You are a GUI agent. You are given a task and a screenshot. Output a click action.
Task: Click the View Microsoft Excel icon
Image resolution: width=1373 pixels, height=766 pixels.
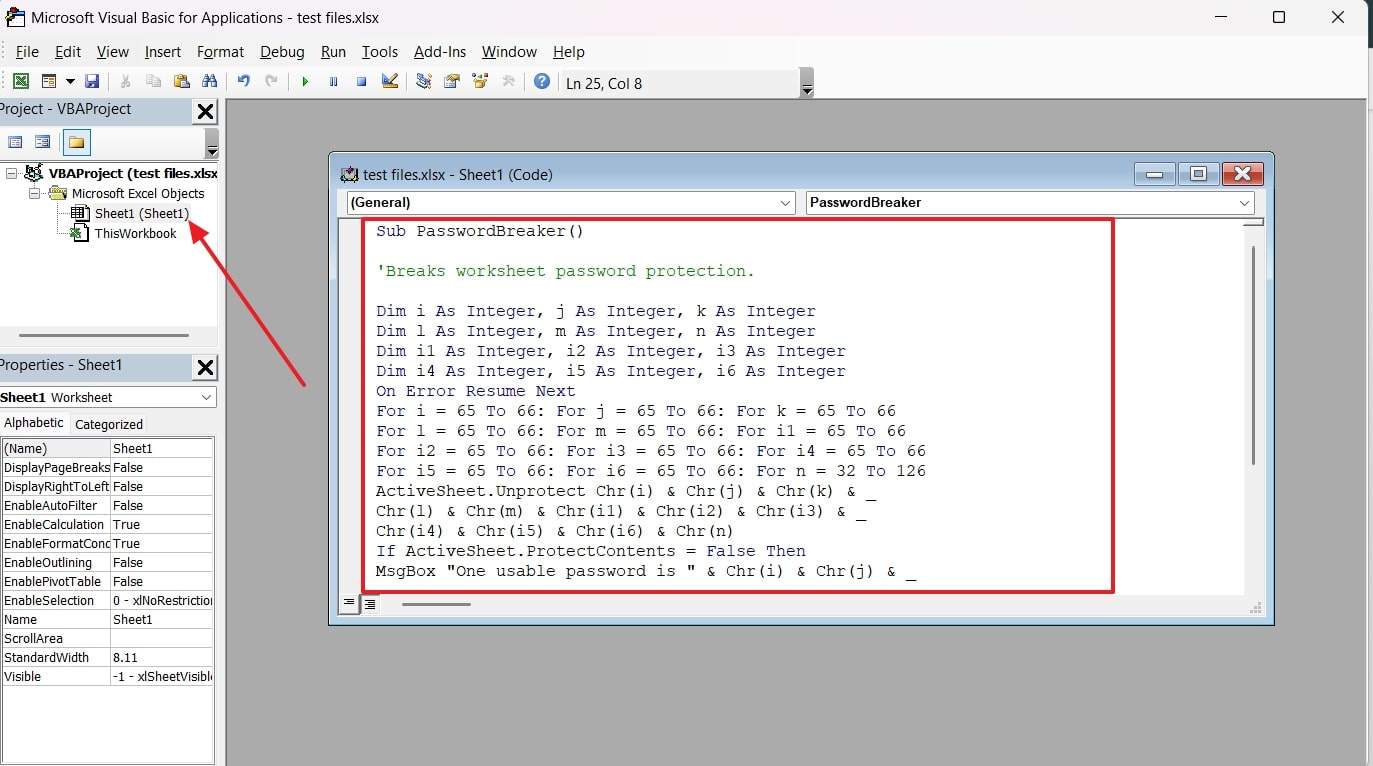20,82
